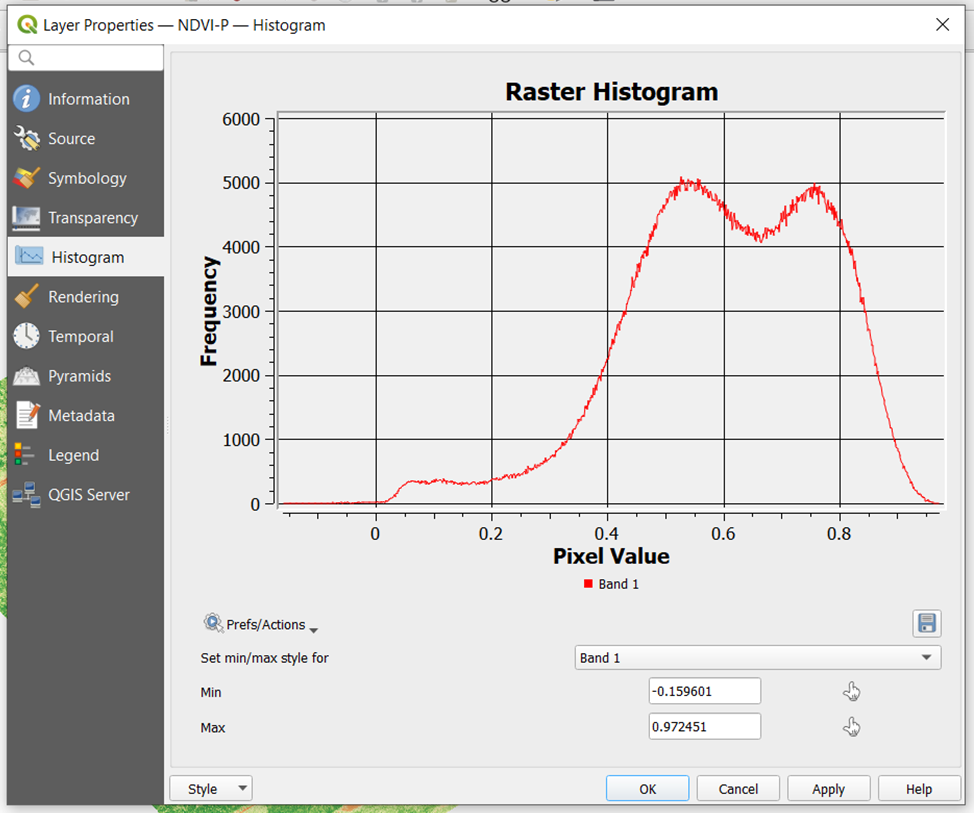The image size is (974, 813).
Task: Open the Rendering tab
Action: click(x=86, y=297)
